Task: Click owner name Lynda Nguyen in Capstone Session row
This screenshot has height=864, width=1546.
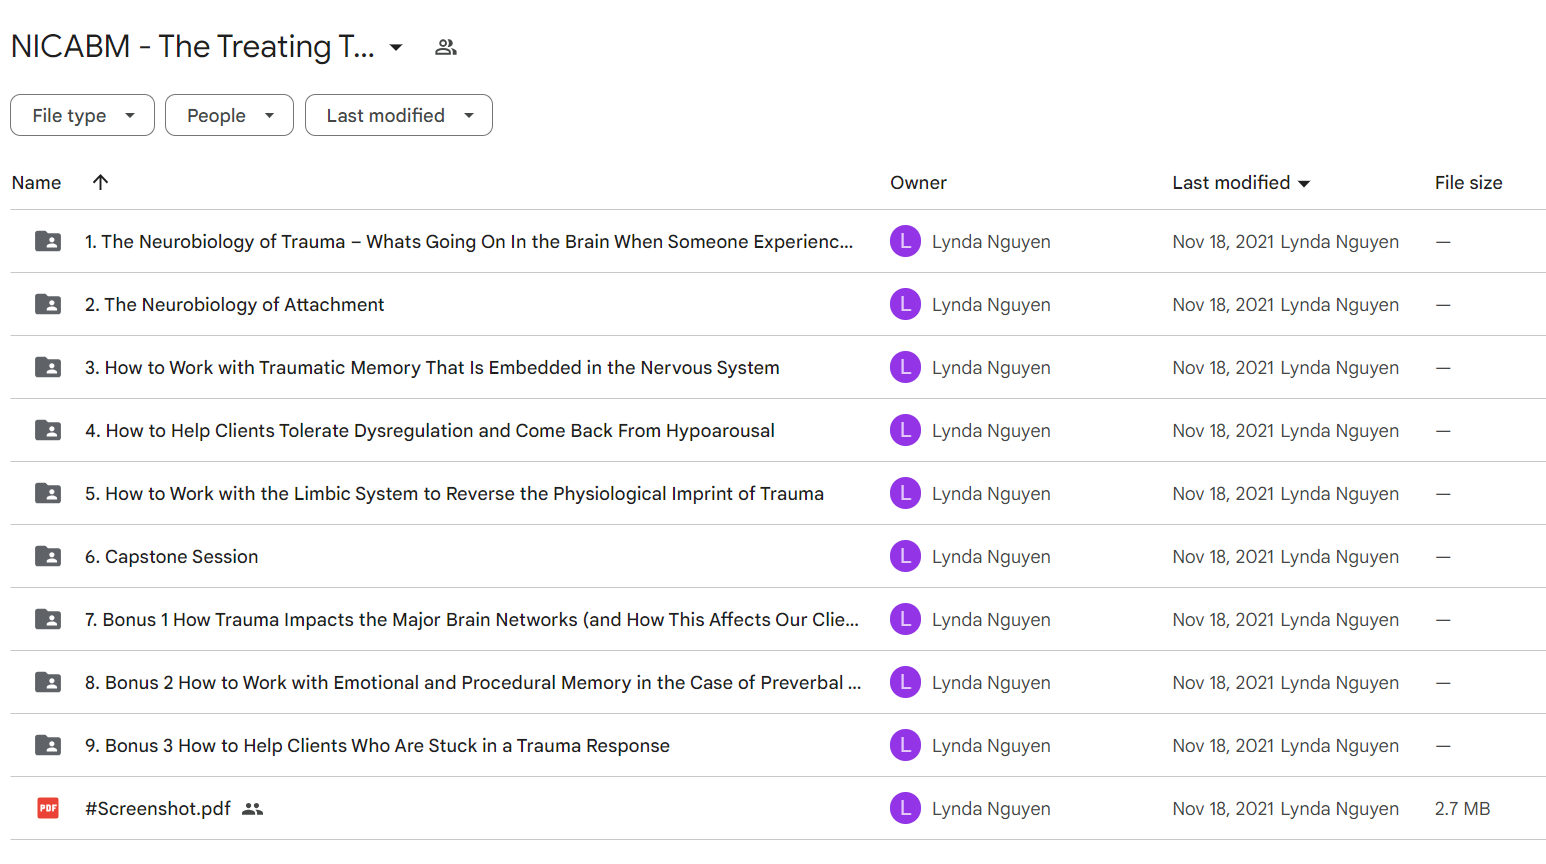Action: point(991,557)
